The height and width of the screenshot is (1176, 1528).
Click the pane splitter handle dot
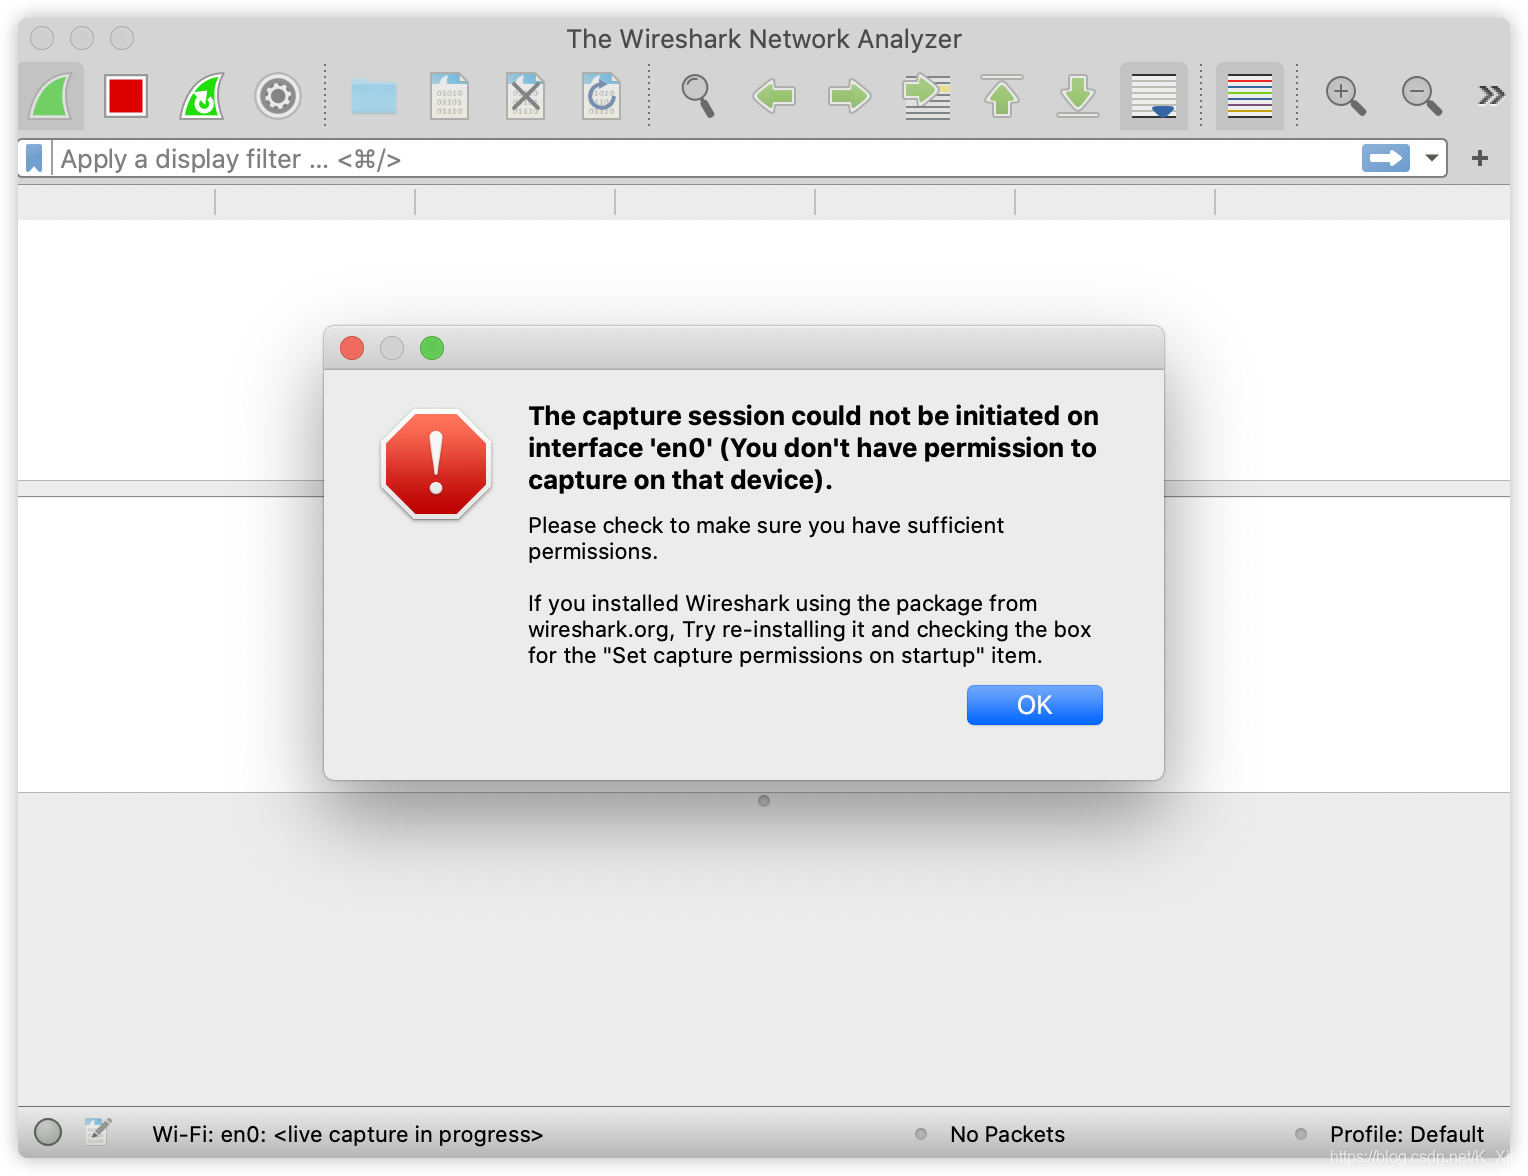coord(764,801)
